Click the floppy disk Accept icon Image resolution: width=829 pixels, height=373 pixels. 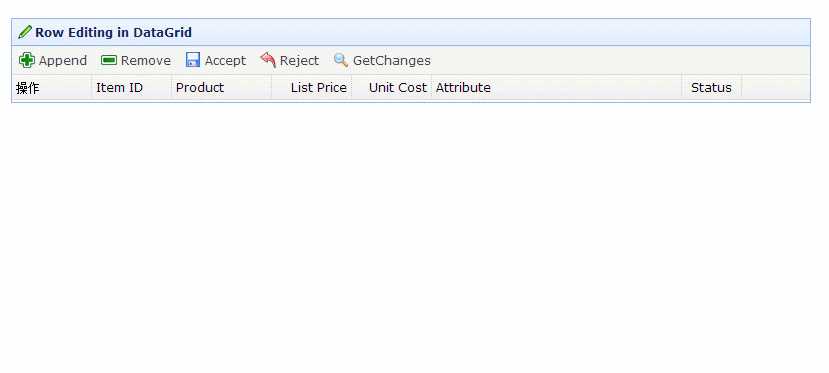pyautogui.click(x=193, y=60)
